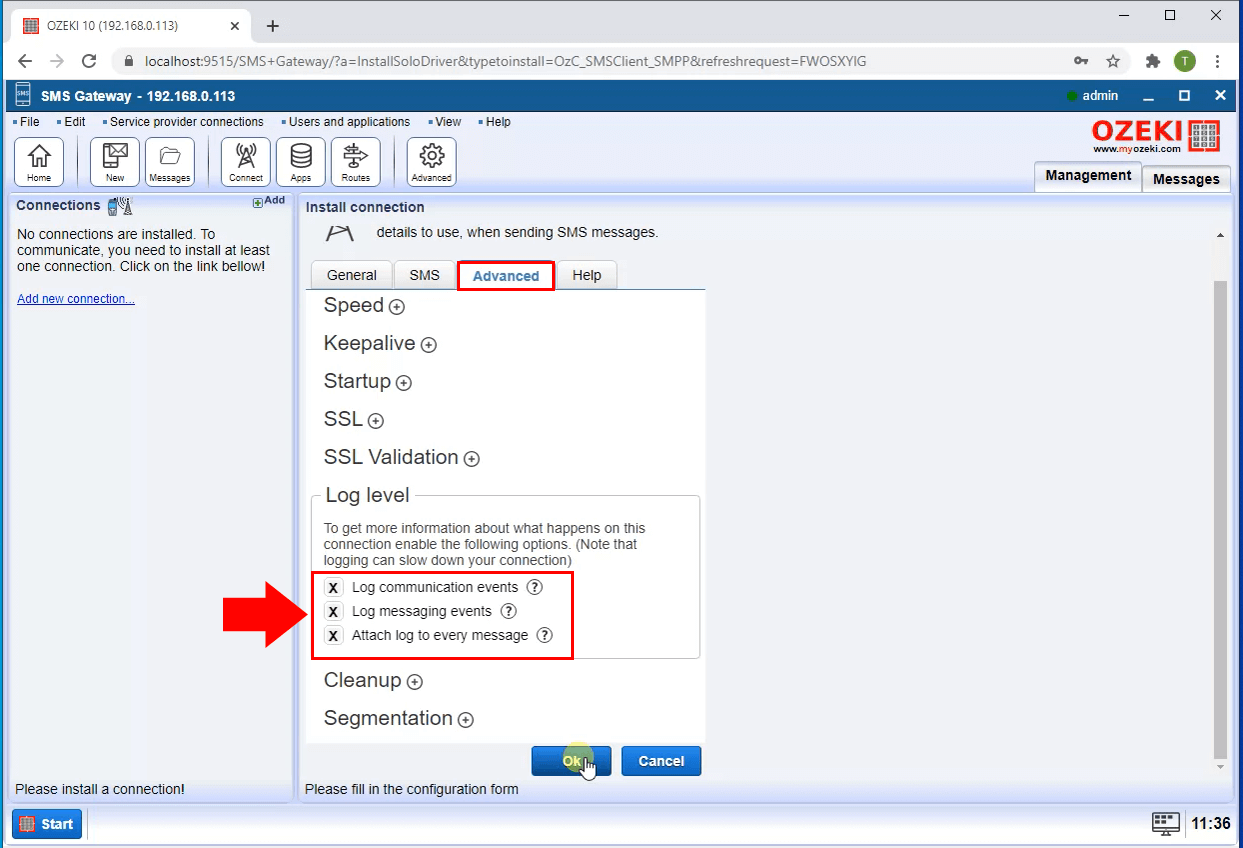1243x848 pixels.
Task: Open the Apps toolbar icon
Action: click(x=300, y=161)
